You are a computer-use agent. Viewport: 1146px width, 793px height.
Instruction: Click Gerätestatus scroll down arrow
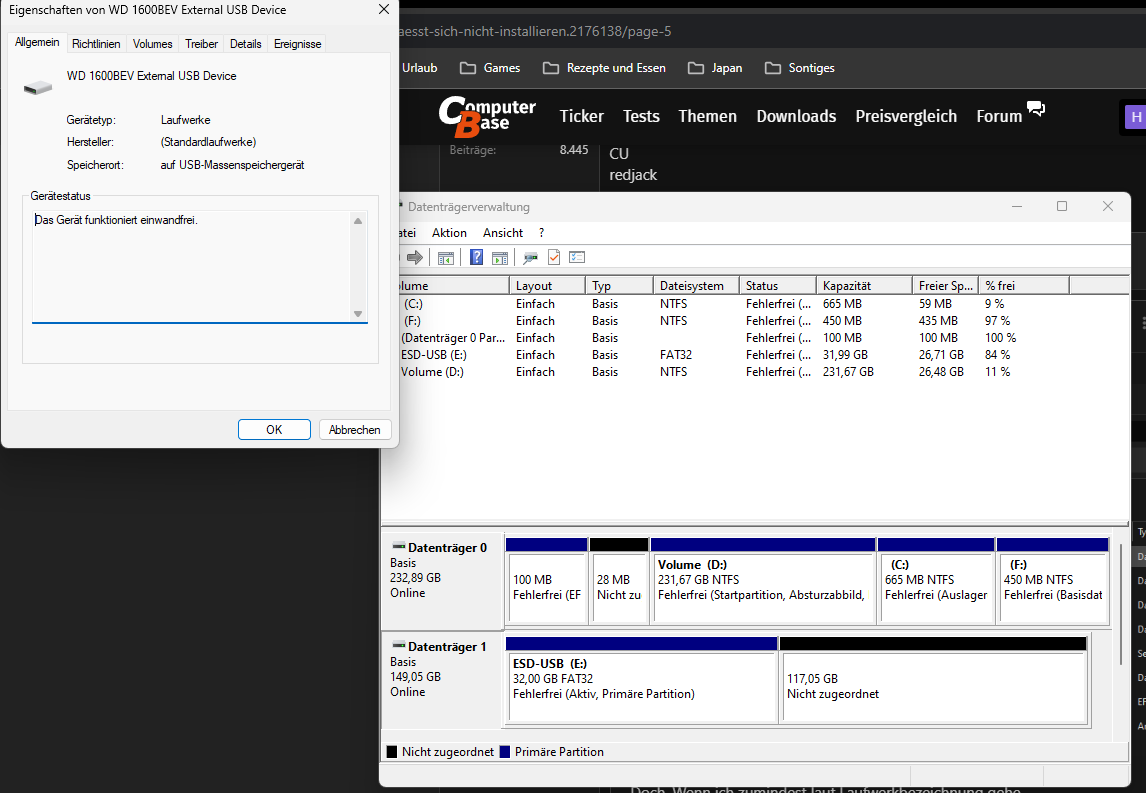pyautogui.click(x=358, y=314)
